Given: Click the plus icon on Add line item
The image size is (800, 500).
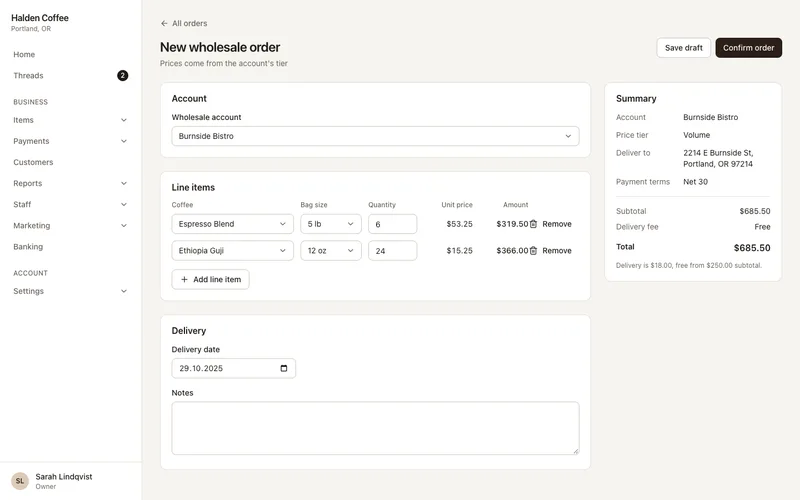Looking at the screenshot, I should (184, 280).
